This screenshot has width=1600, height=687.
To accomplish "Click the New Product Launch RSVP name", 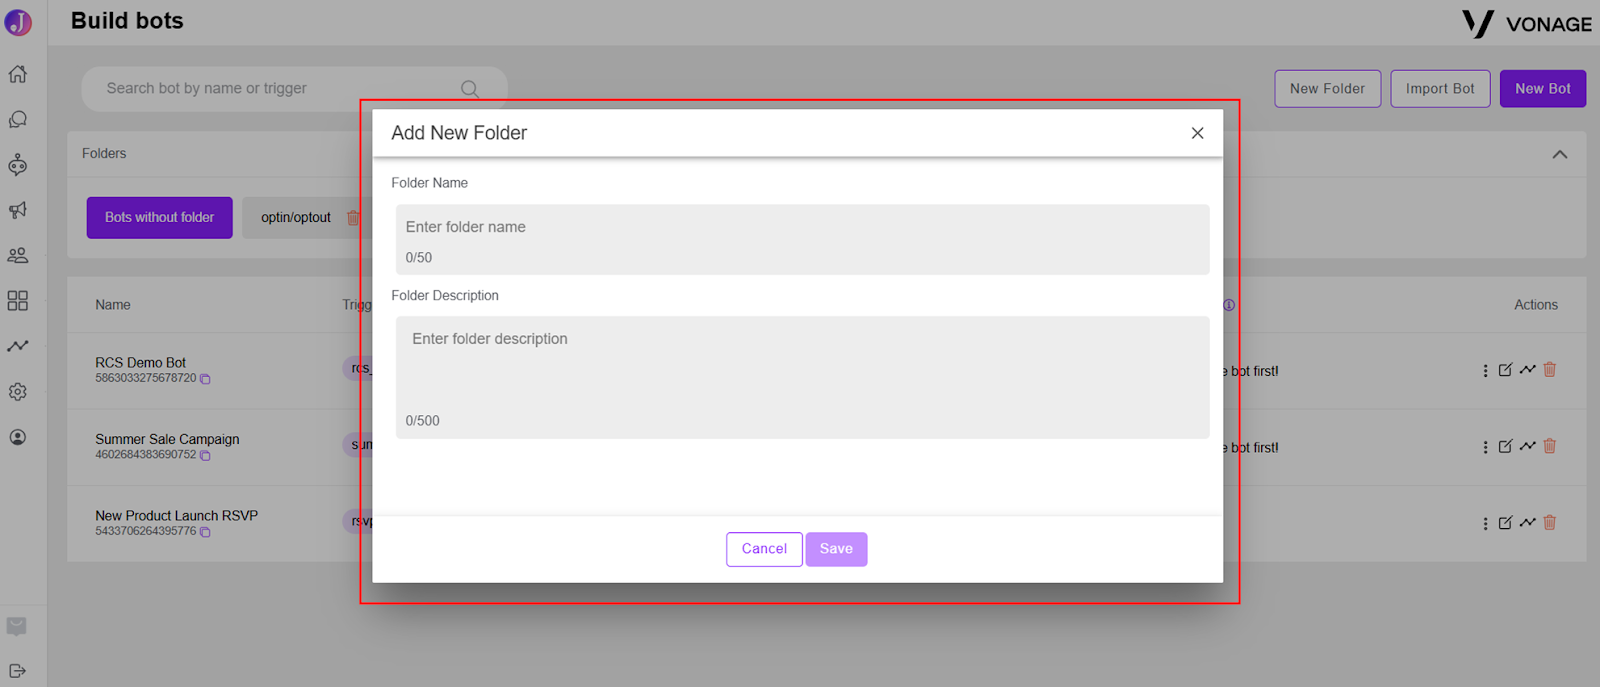I will pos(176,516).
